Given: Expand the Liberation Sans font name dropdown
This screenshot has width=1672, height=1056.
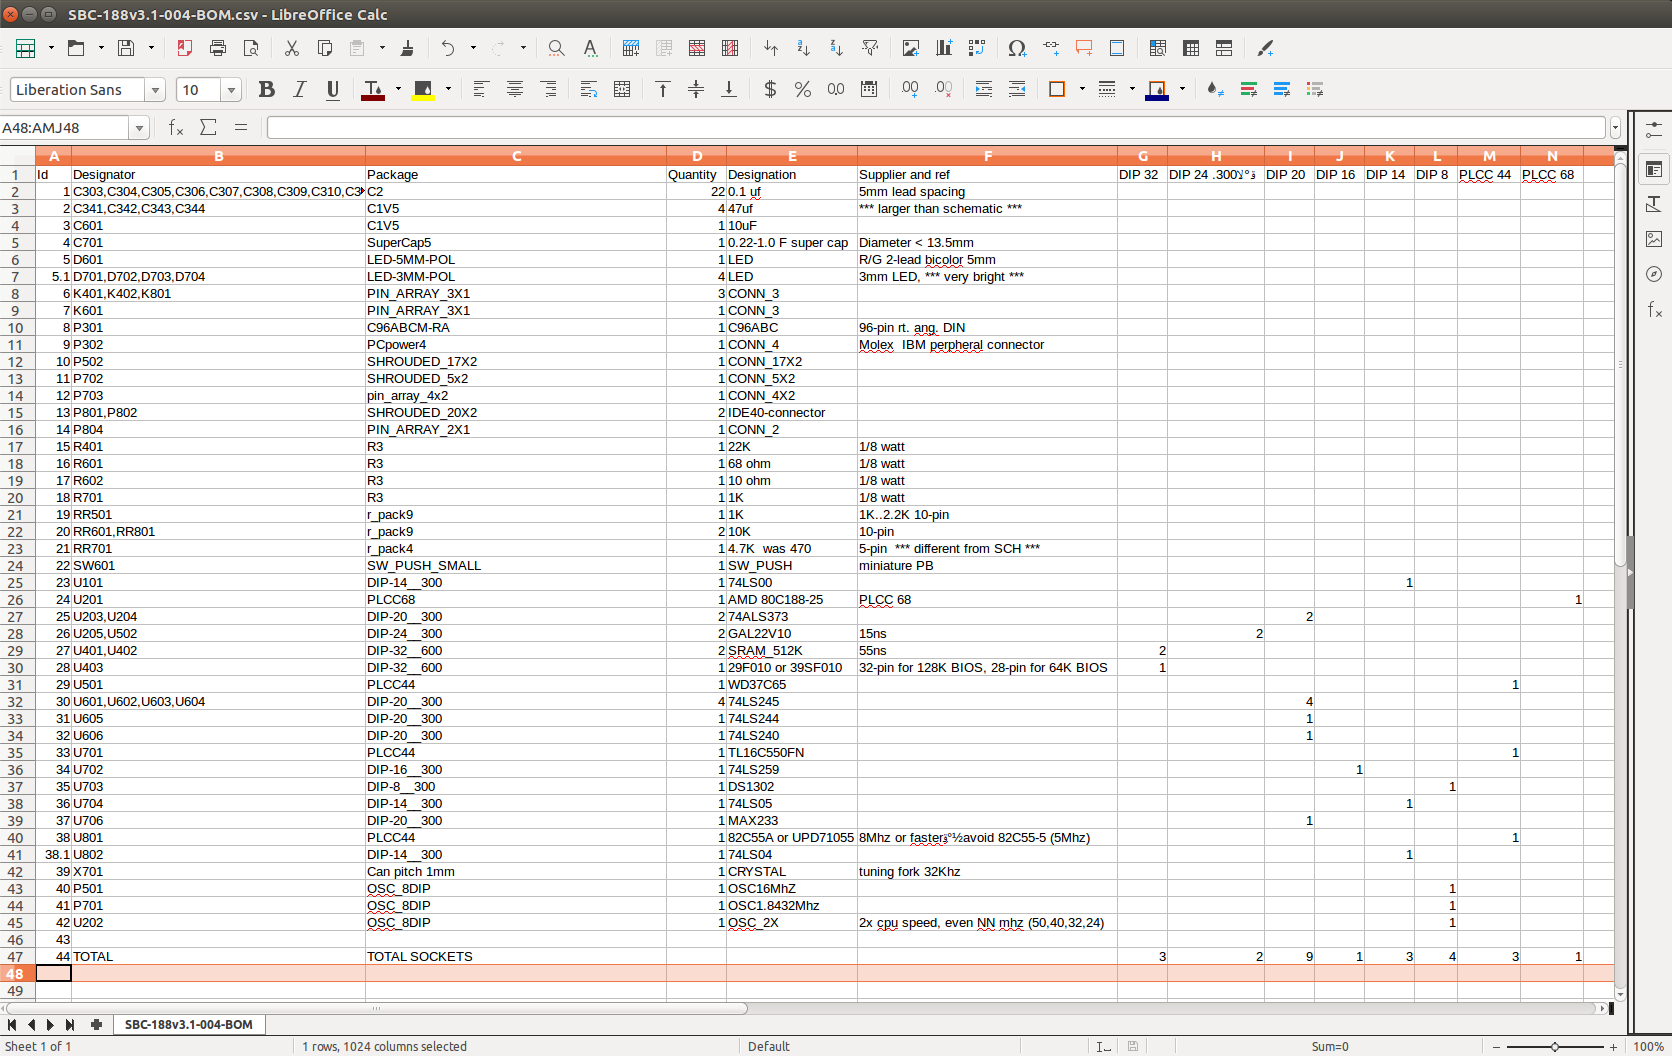Looking at the screenshot, I should 155,90.
